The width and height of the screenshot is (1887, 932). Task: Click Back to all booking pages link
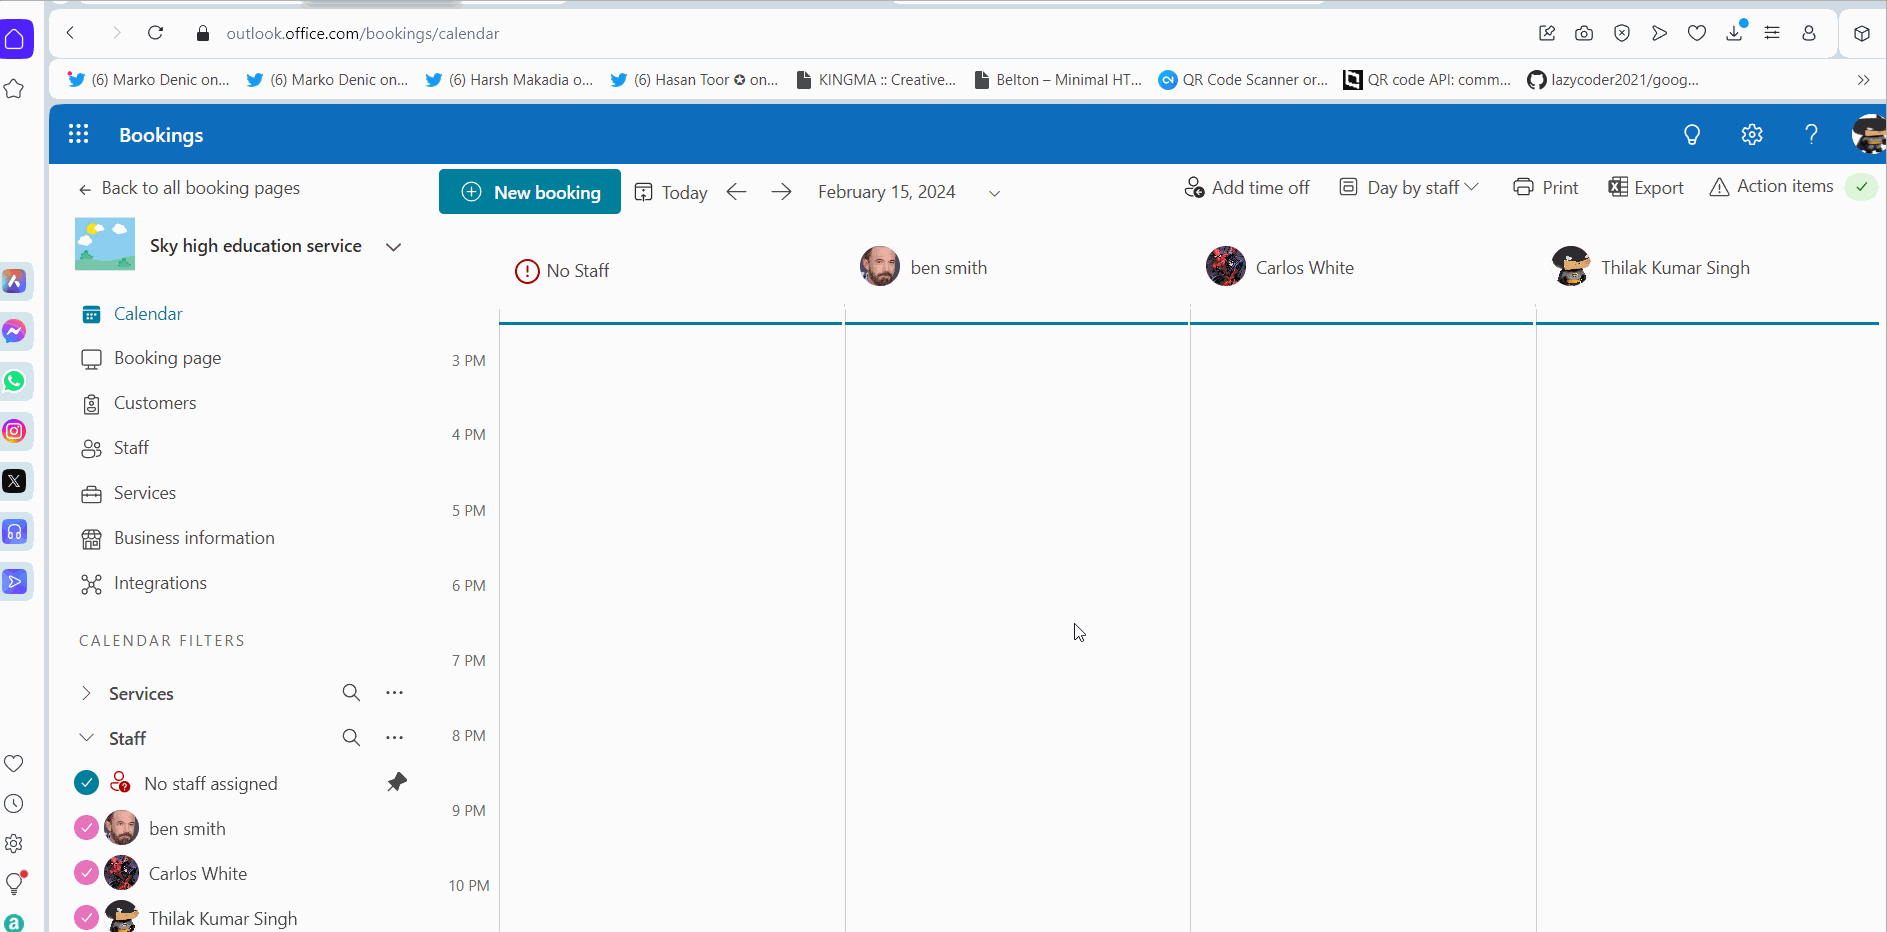[200, 188]
